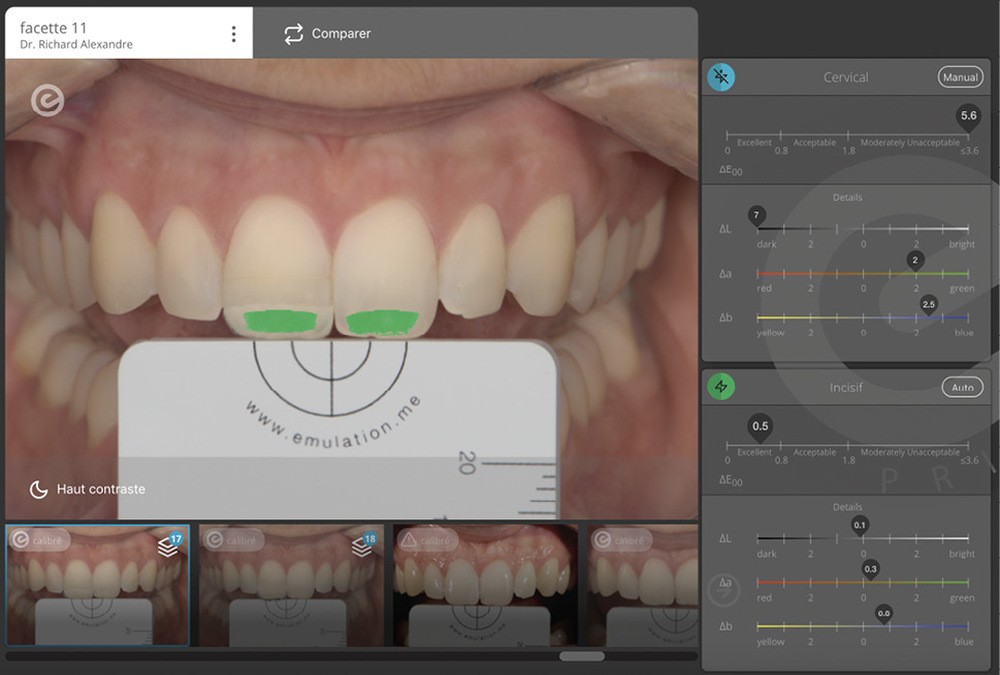Click the left green incisal marking on tooth
The height and width of the screenshot is (675, 1000).
point(281,321)
